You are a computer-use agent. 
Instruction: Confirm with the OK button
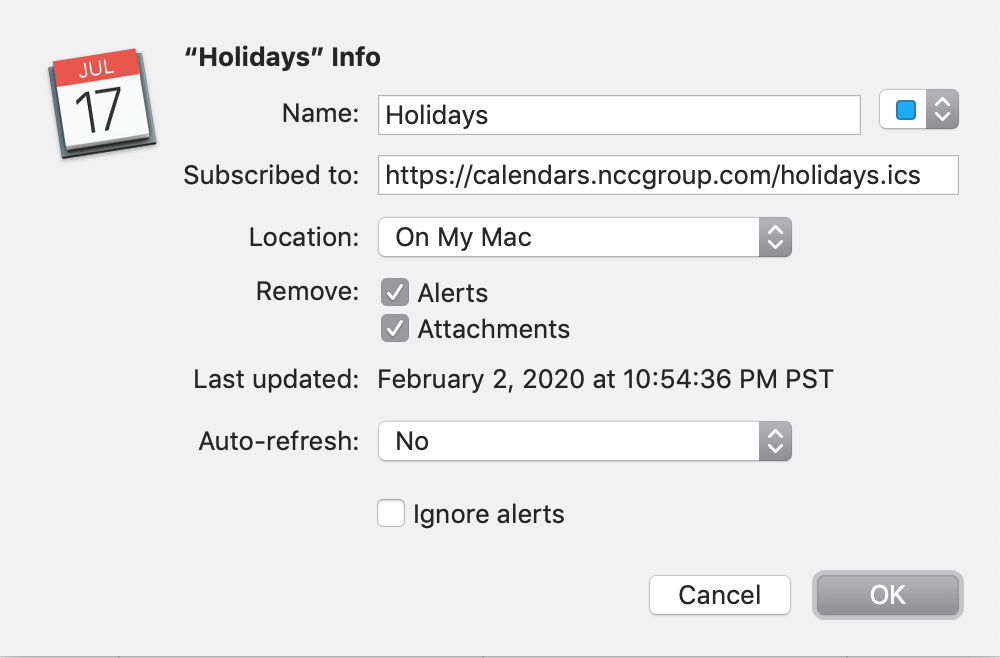tap(887, 595)
